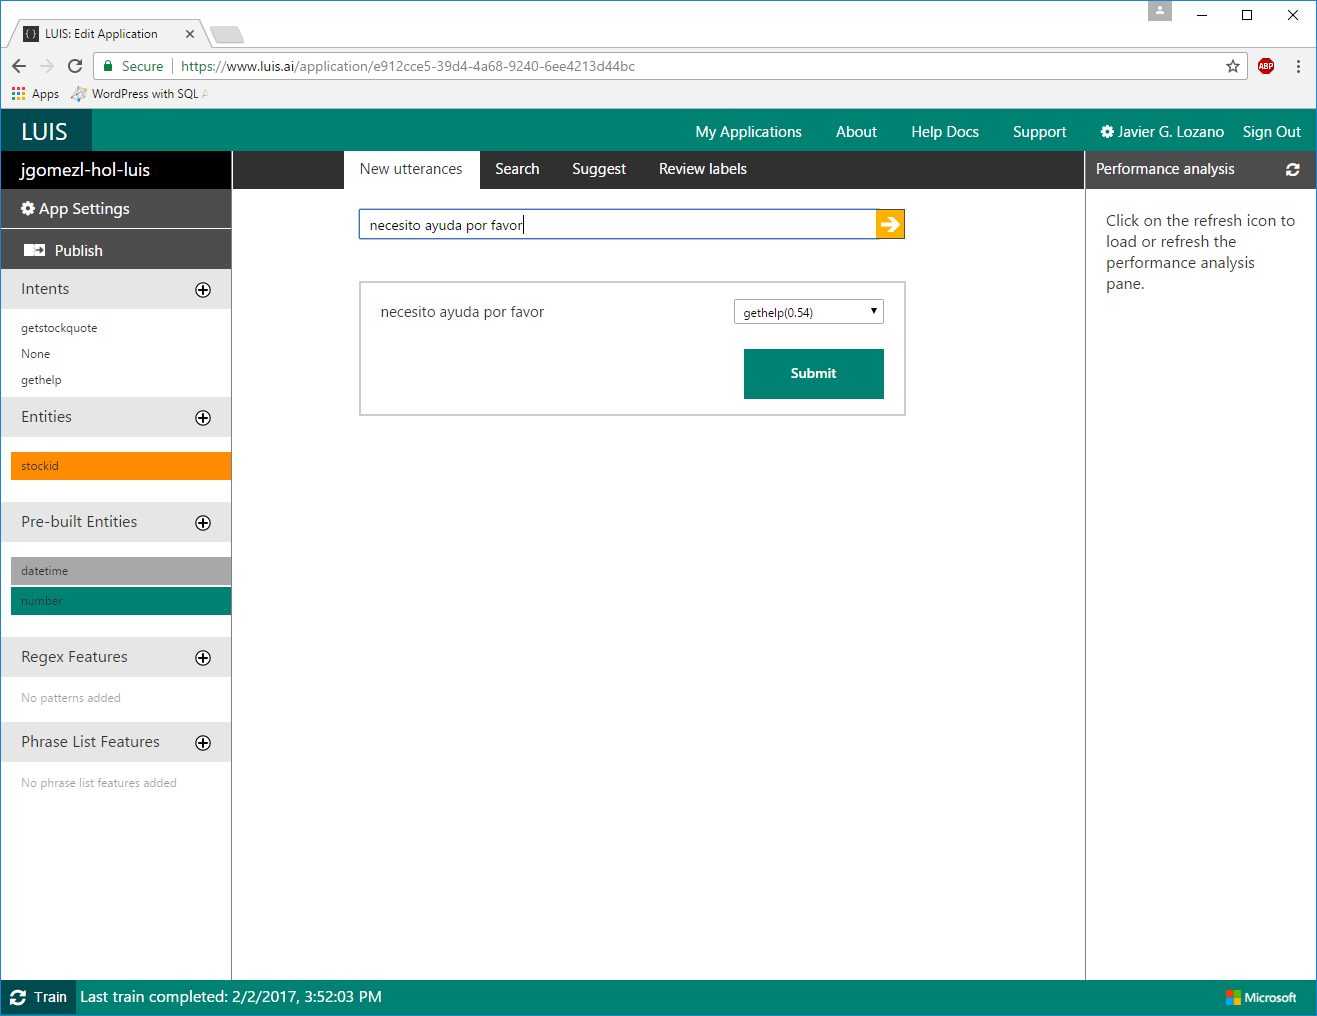Switch to the Suggest tab

[x=599, y=170]
